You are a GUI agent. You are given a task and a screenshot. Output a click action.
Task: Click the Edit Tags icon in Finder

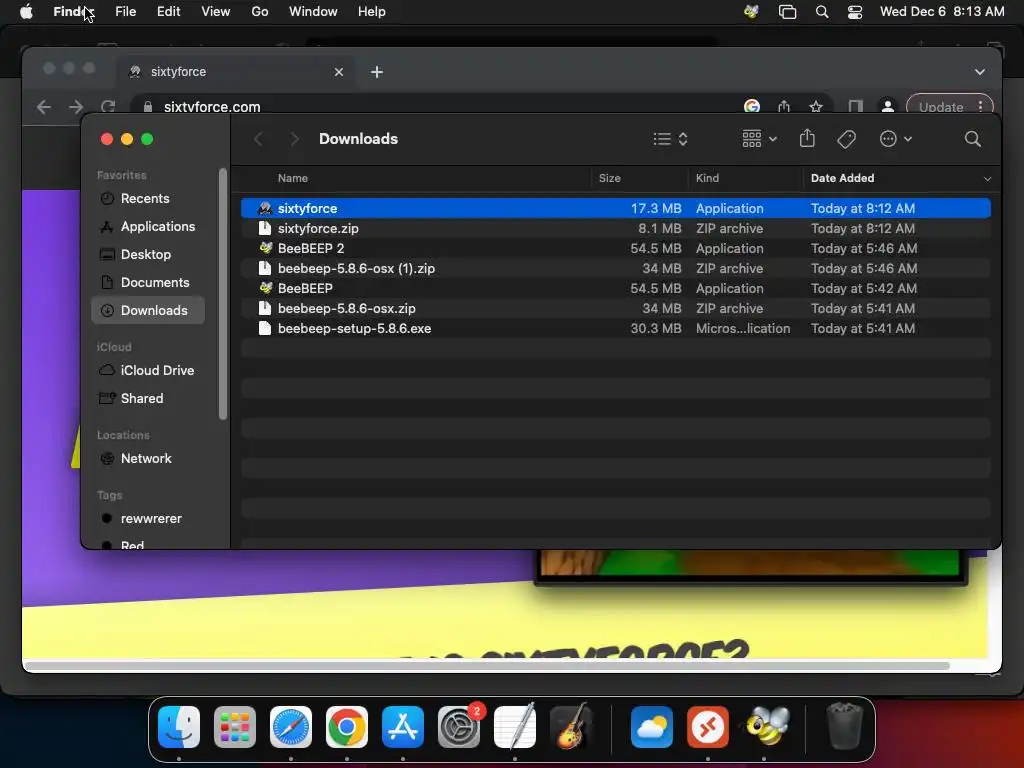[x=846, y=138]
